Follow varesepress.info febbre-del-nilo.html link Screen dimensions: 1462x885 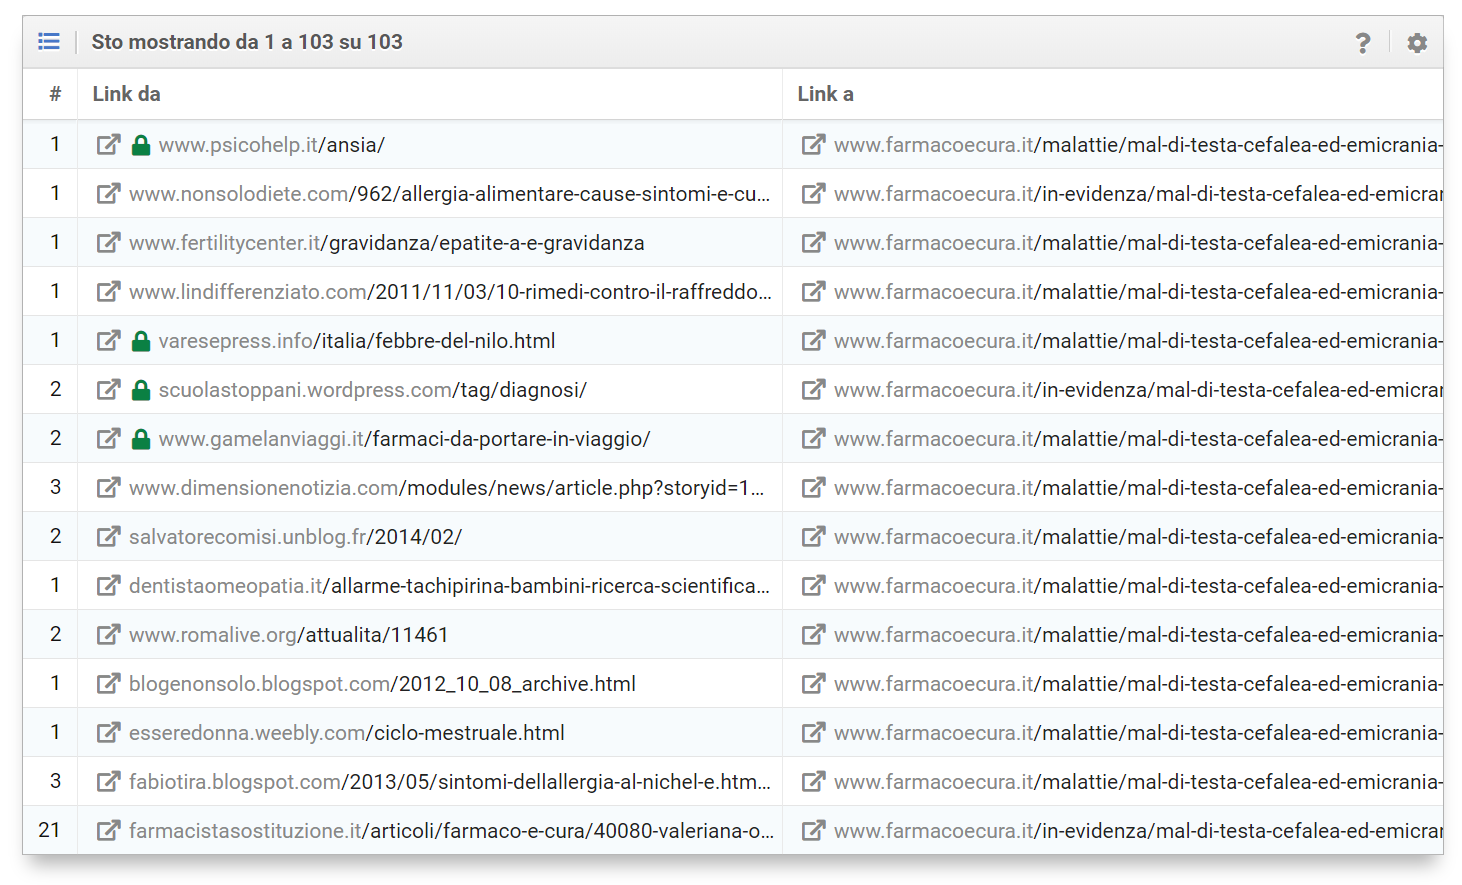357,341
